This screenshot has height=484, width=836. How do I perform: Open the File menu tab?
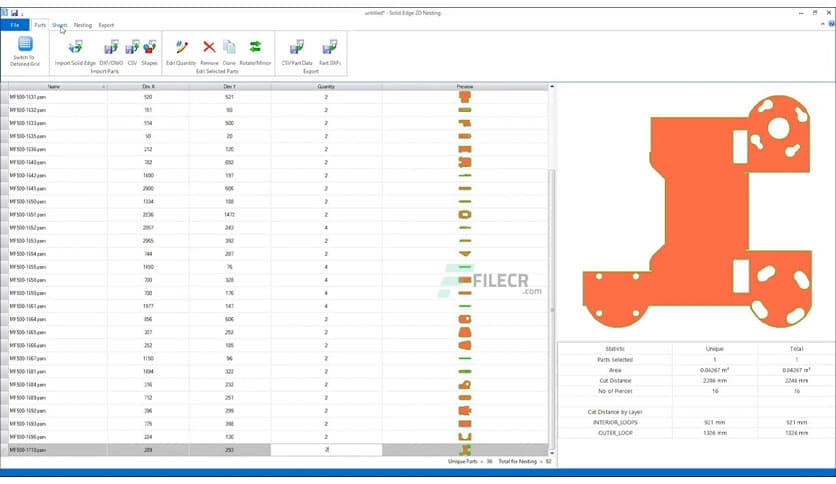[15, 25]
